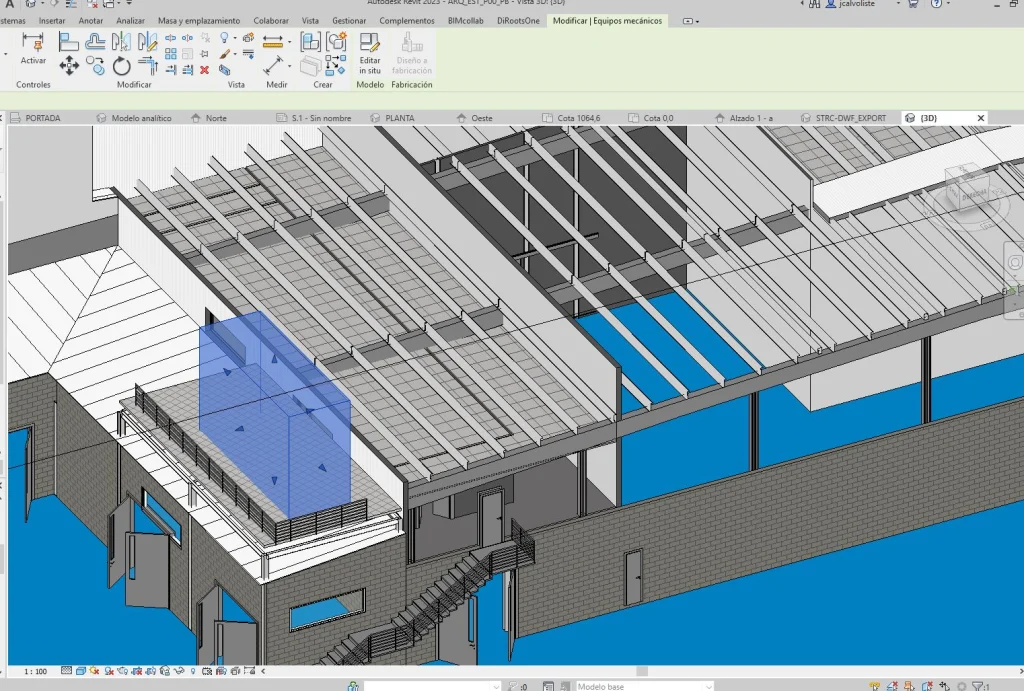
Task: Select the Trim/Extend to corner tool
Action: pos(148,66)
